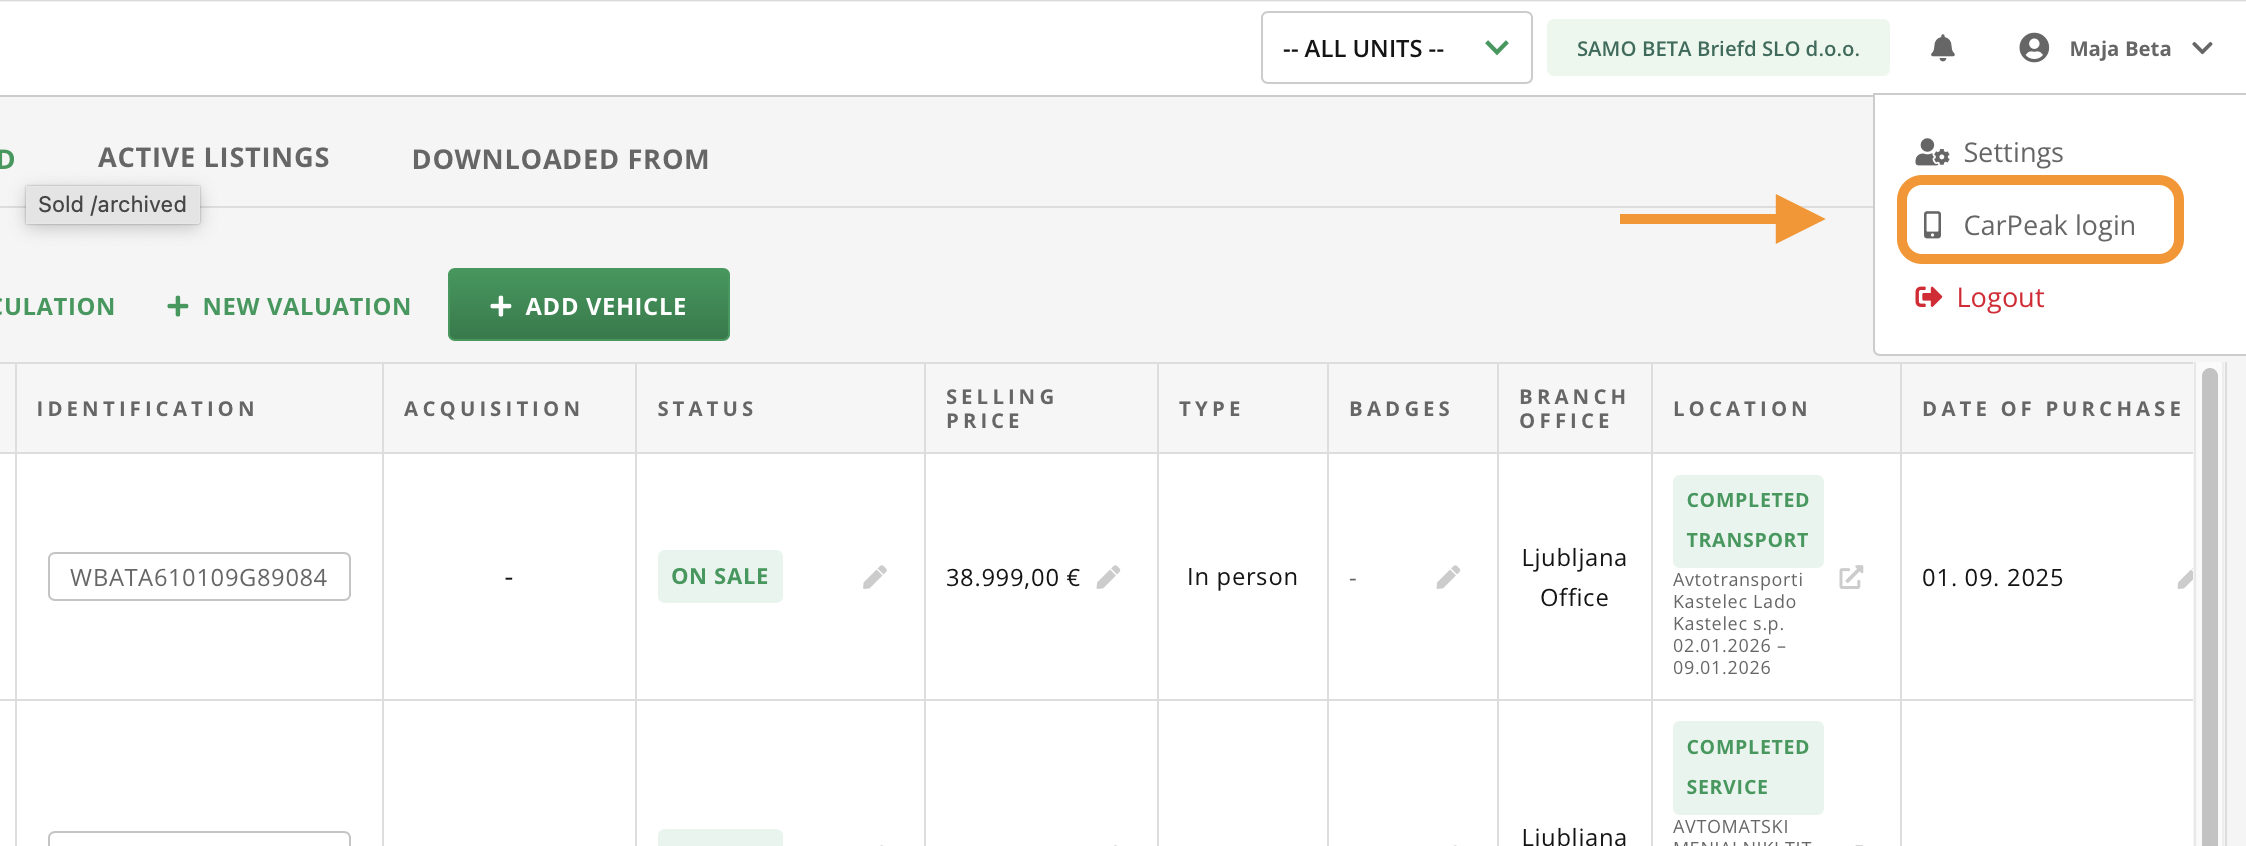Image resolution: width=2246 pixels, height=846 pixels.
Task: Switch to the DOWNLOADED FROM tab
Action: (560, 159)
